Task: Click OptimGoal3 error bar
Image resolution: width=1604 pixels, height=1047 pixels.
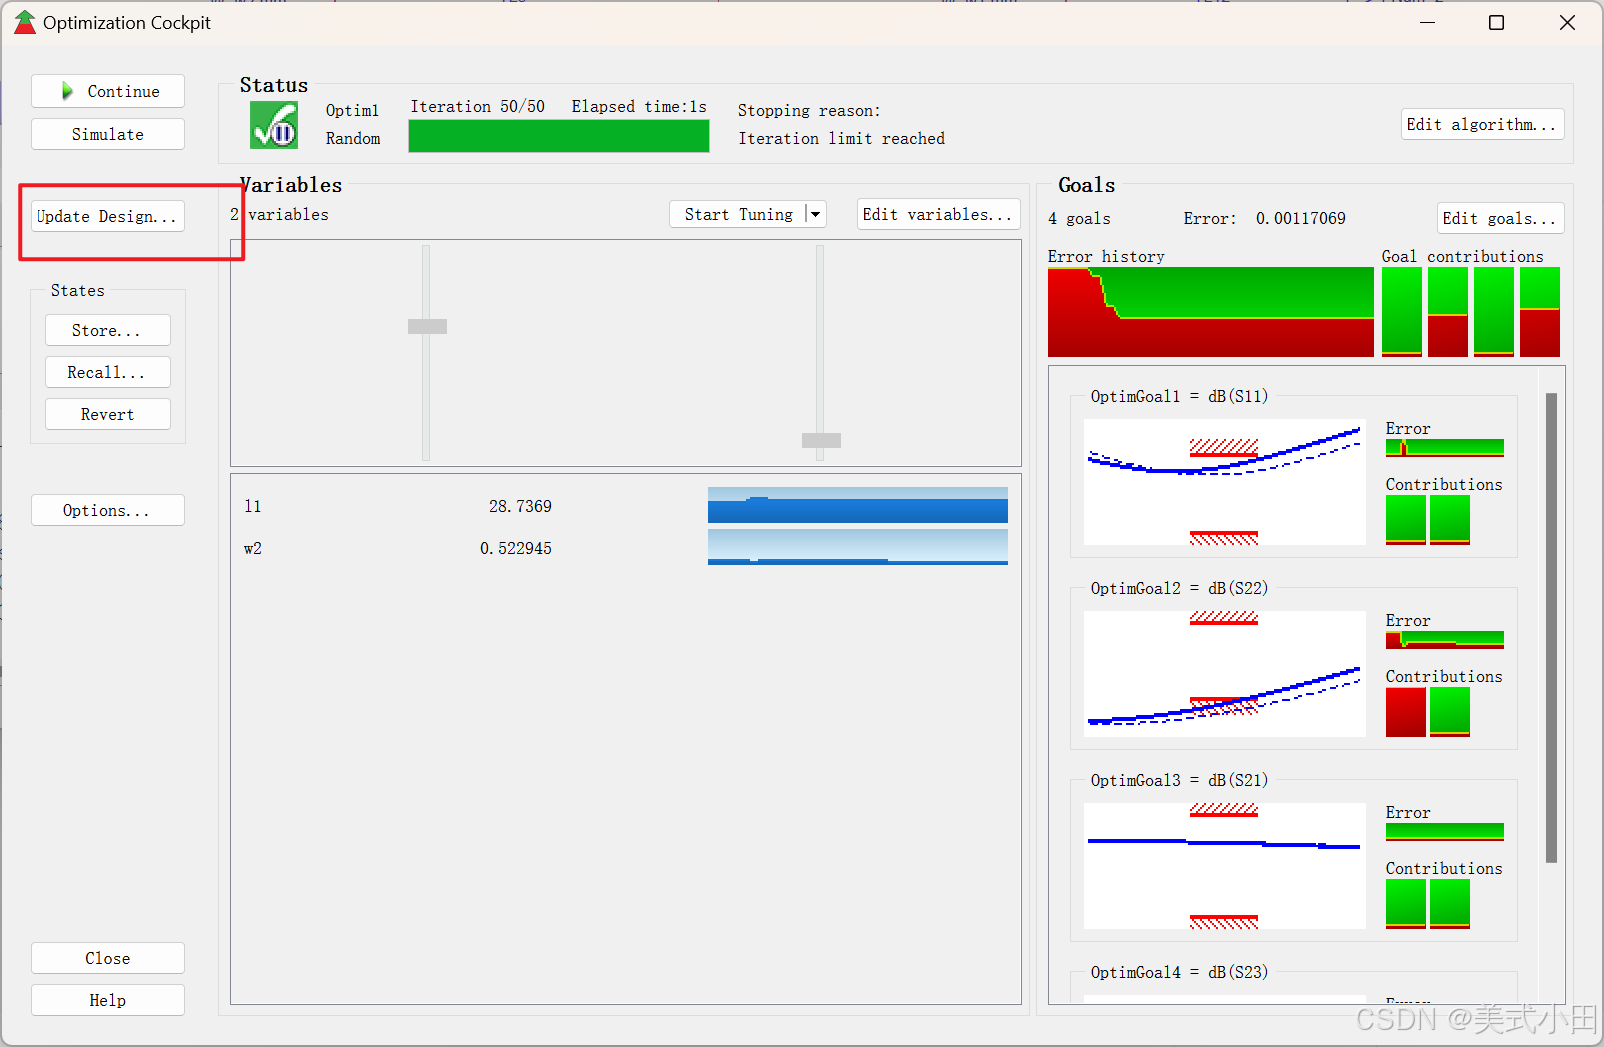Action: [1445, 832]
